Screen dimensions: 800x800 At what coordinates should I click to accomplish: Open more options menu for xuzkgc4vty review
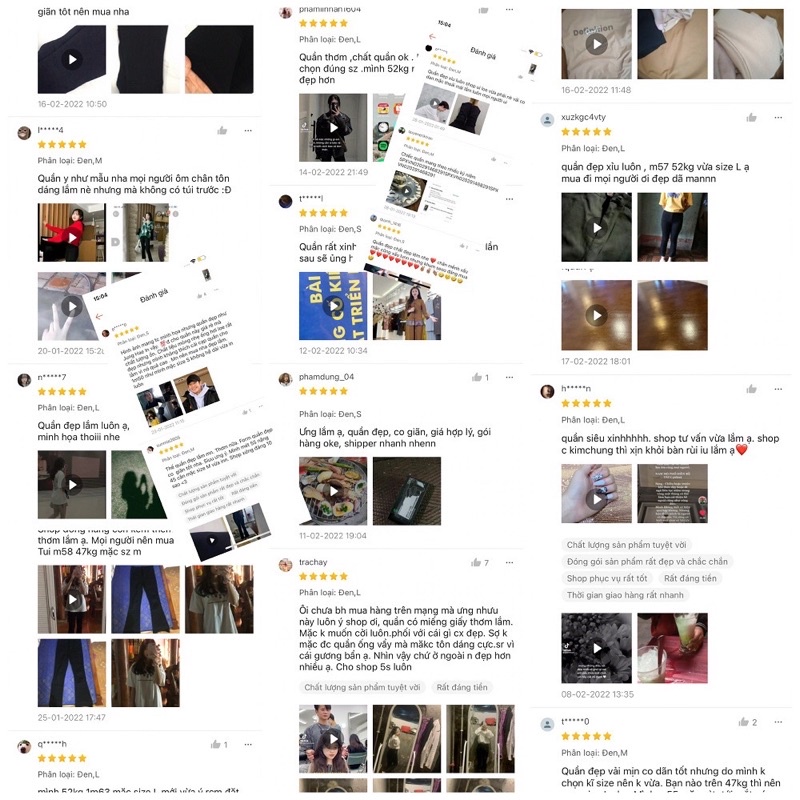[778, 117]
